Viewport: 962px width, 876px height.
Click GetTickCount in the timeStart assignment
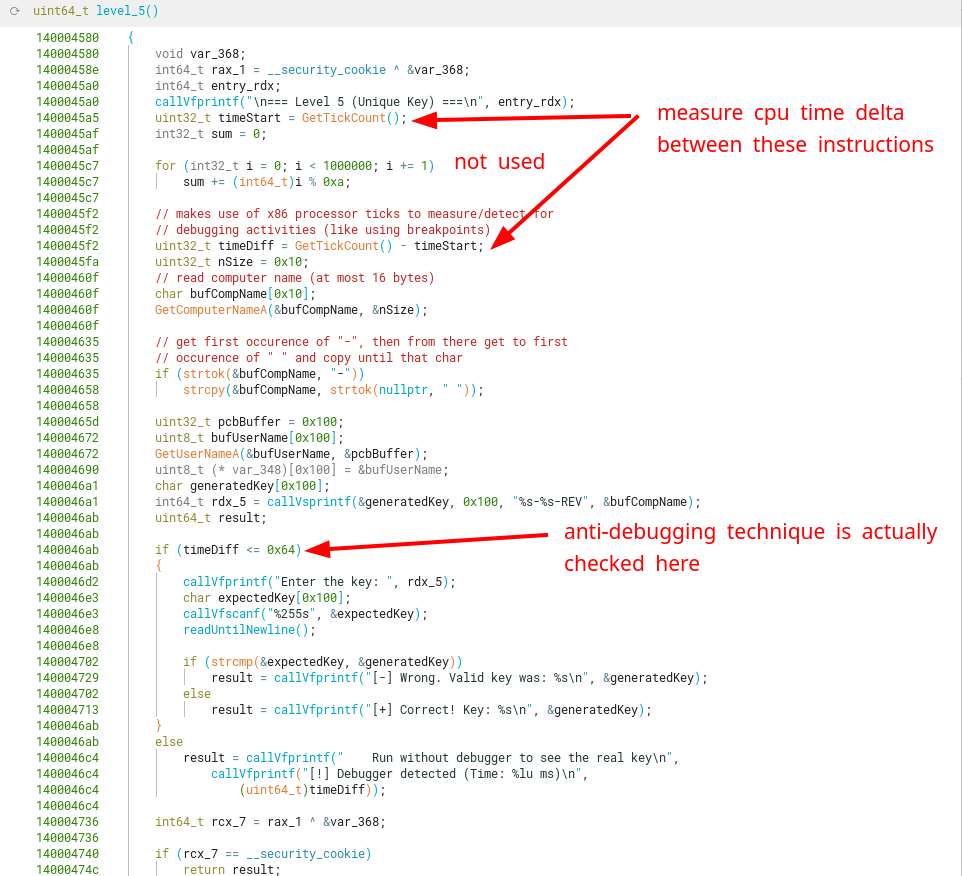click(344, 118)
